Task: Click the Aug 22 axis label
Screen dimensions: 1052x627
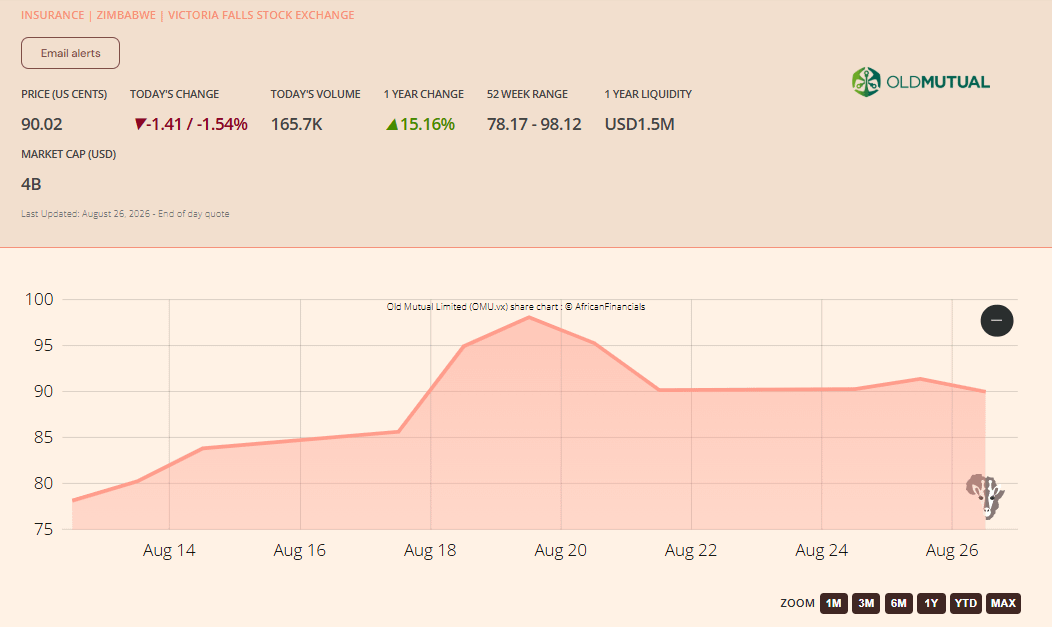Action: click(691, 551)
